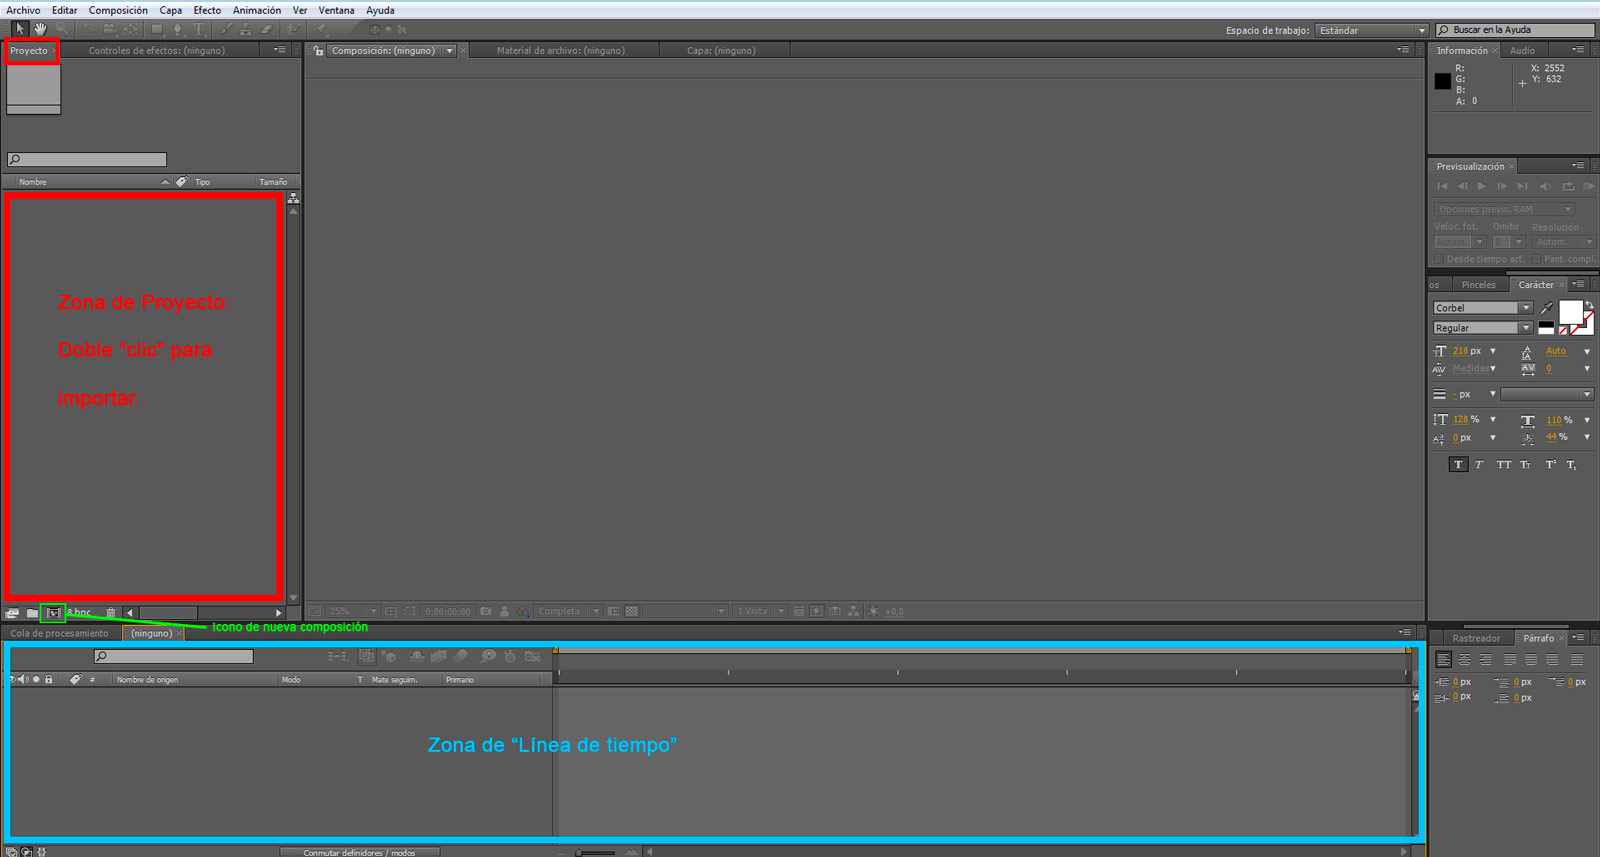This screenshot has width=1600, height=857.
Task: Open 'Opciones previs. RAM' dropdown
Action: click(1505, 209)
